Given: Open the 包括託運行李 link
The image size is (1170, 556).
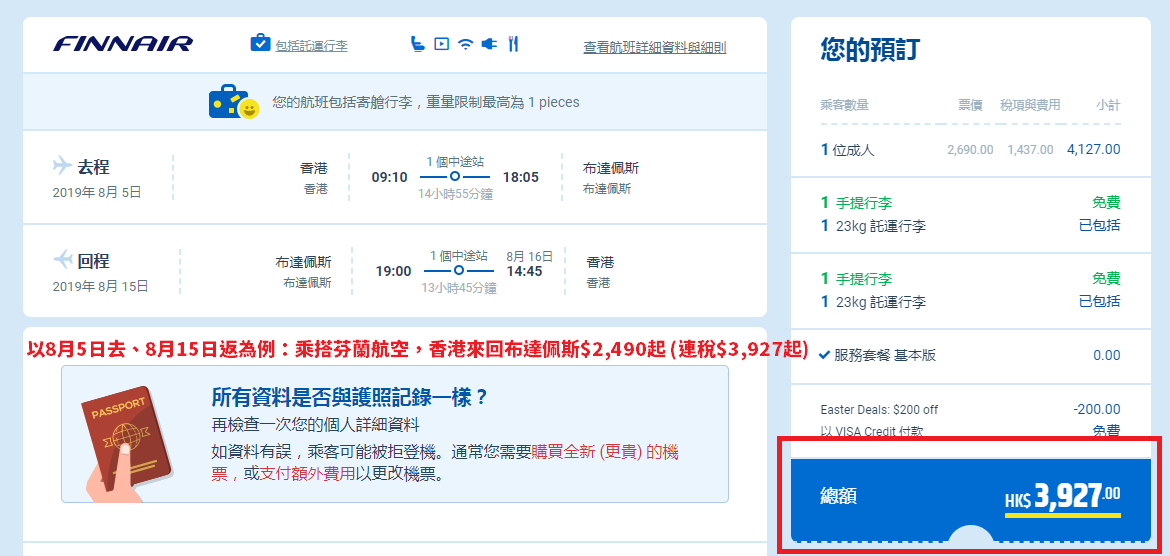Looking at the screenshot, I should [x=311, y=46].
